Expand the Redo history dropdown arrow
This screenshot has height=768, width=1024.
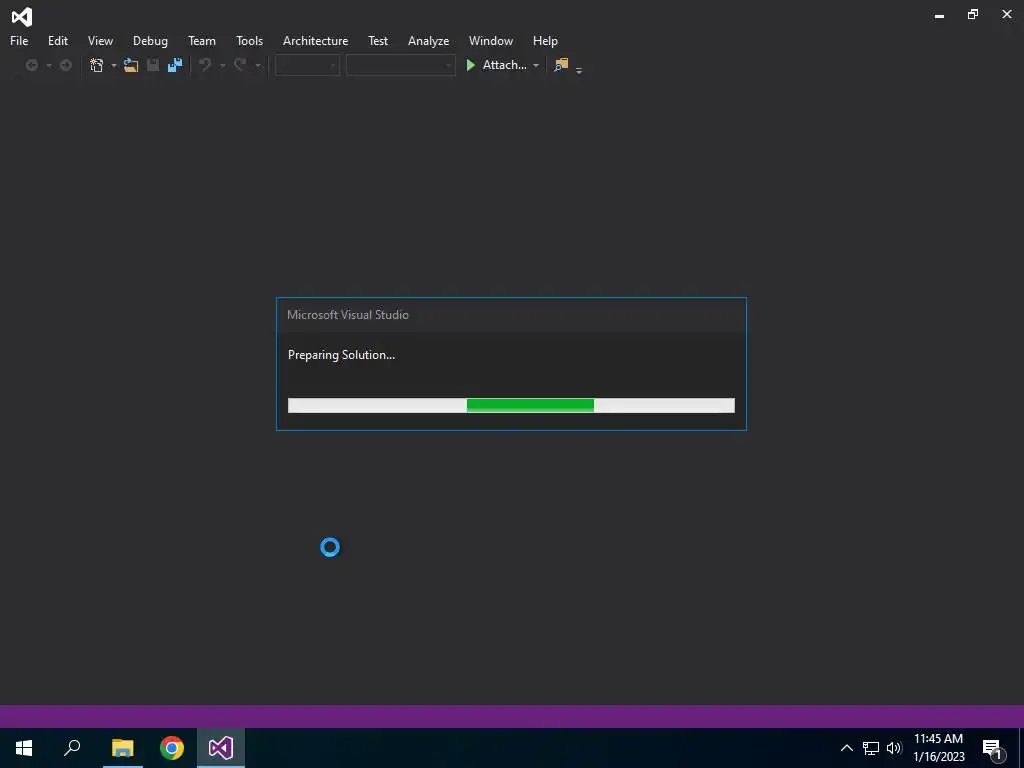coord(257,65)
